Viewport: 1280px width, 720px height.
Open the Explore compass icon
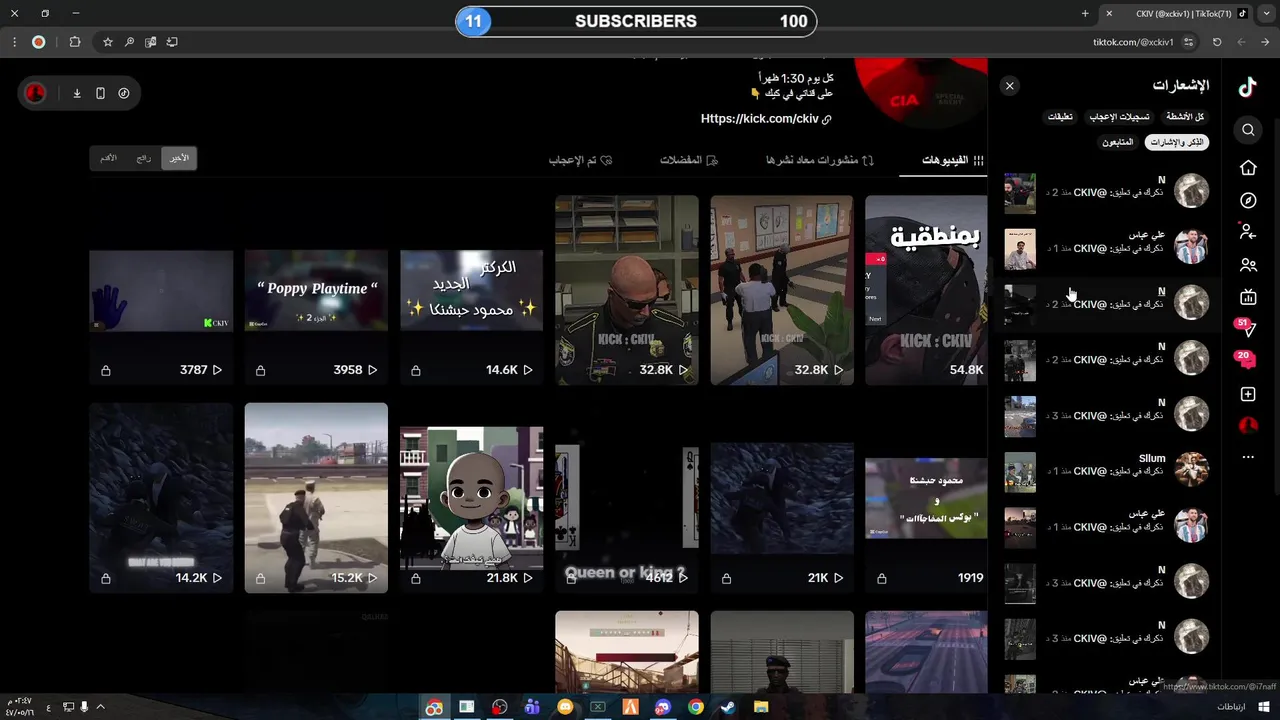coord(1248,200)
